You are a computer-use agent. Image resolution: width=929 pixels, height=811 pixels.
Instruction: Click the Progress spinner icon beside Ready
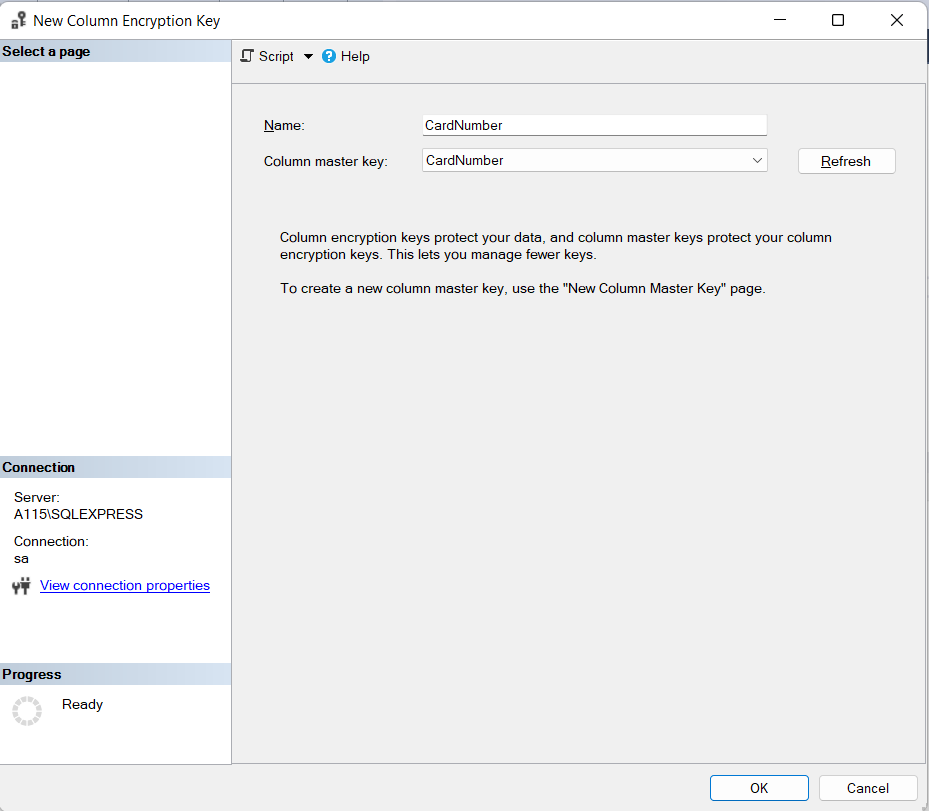click(x=27, y=711)
